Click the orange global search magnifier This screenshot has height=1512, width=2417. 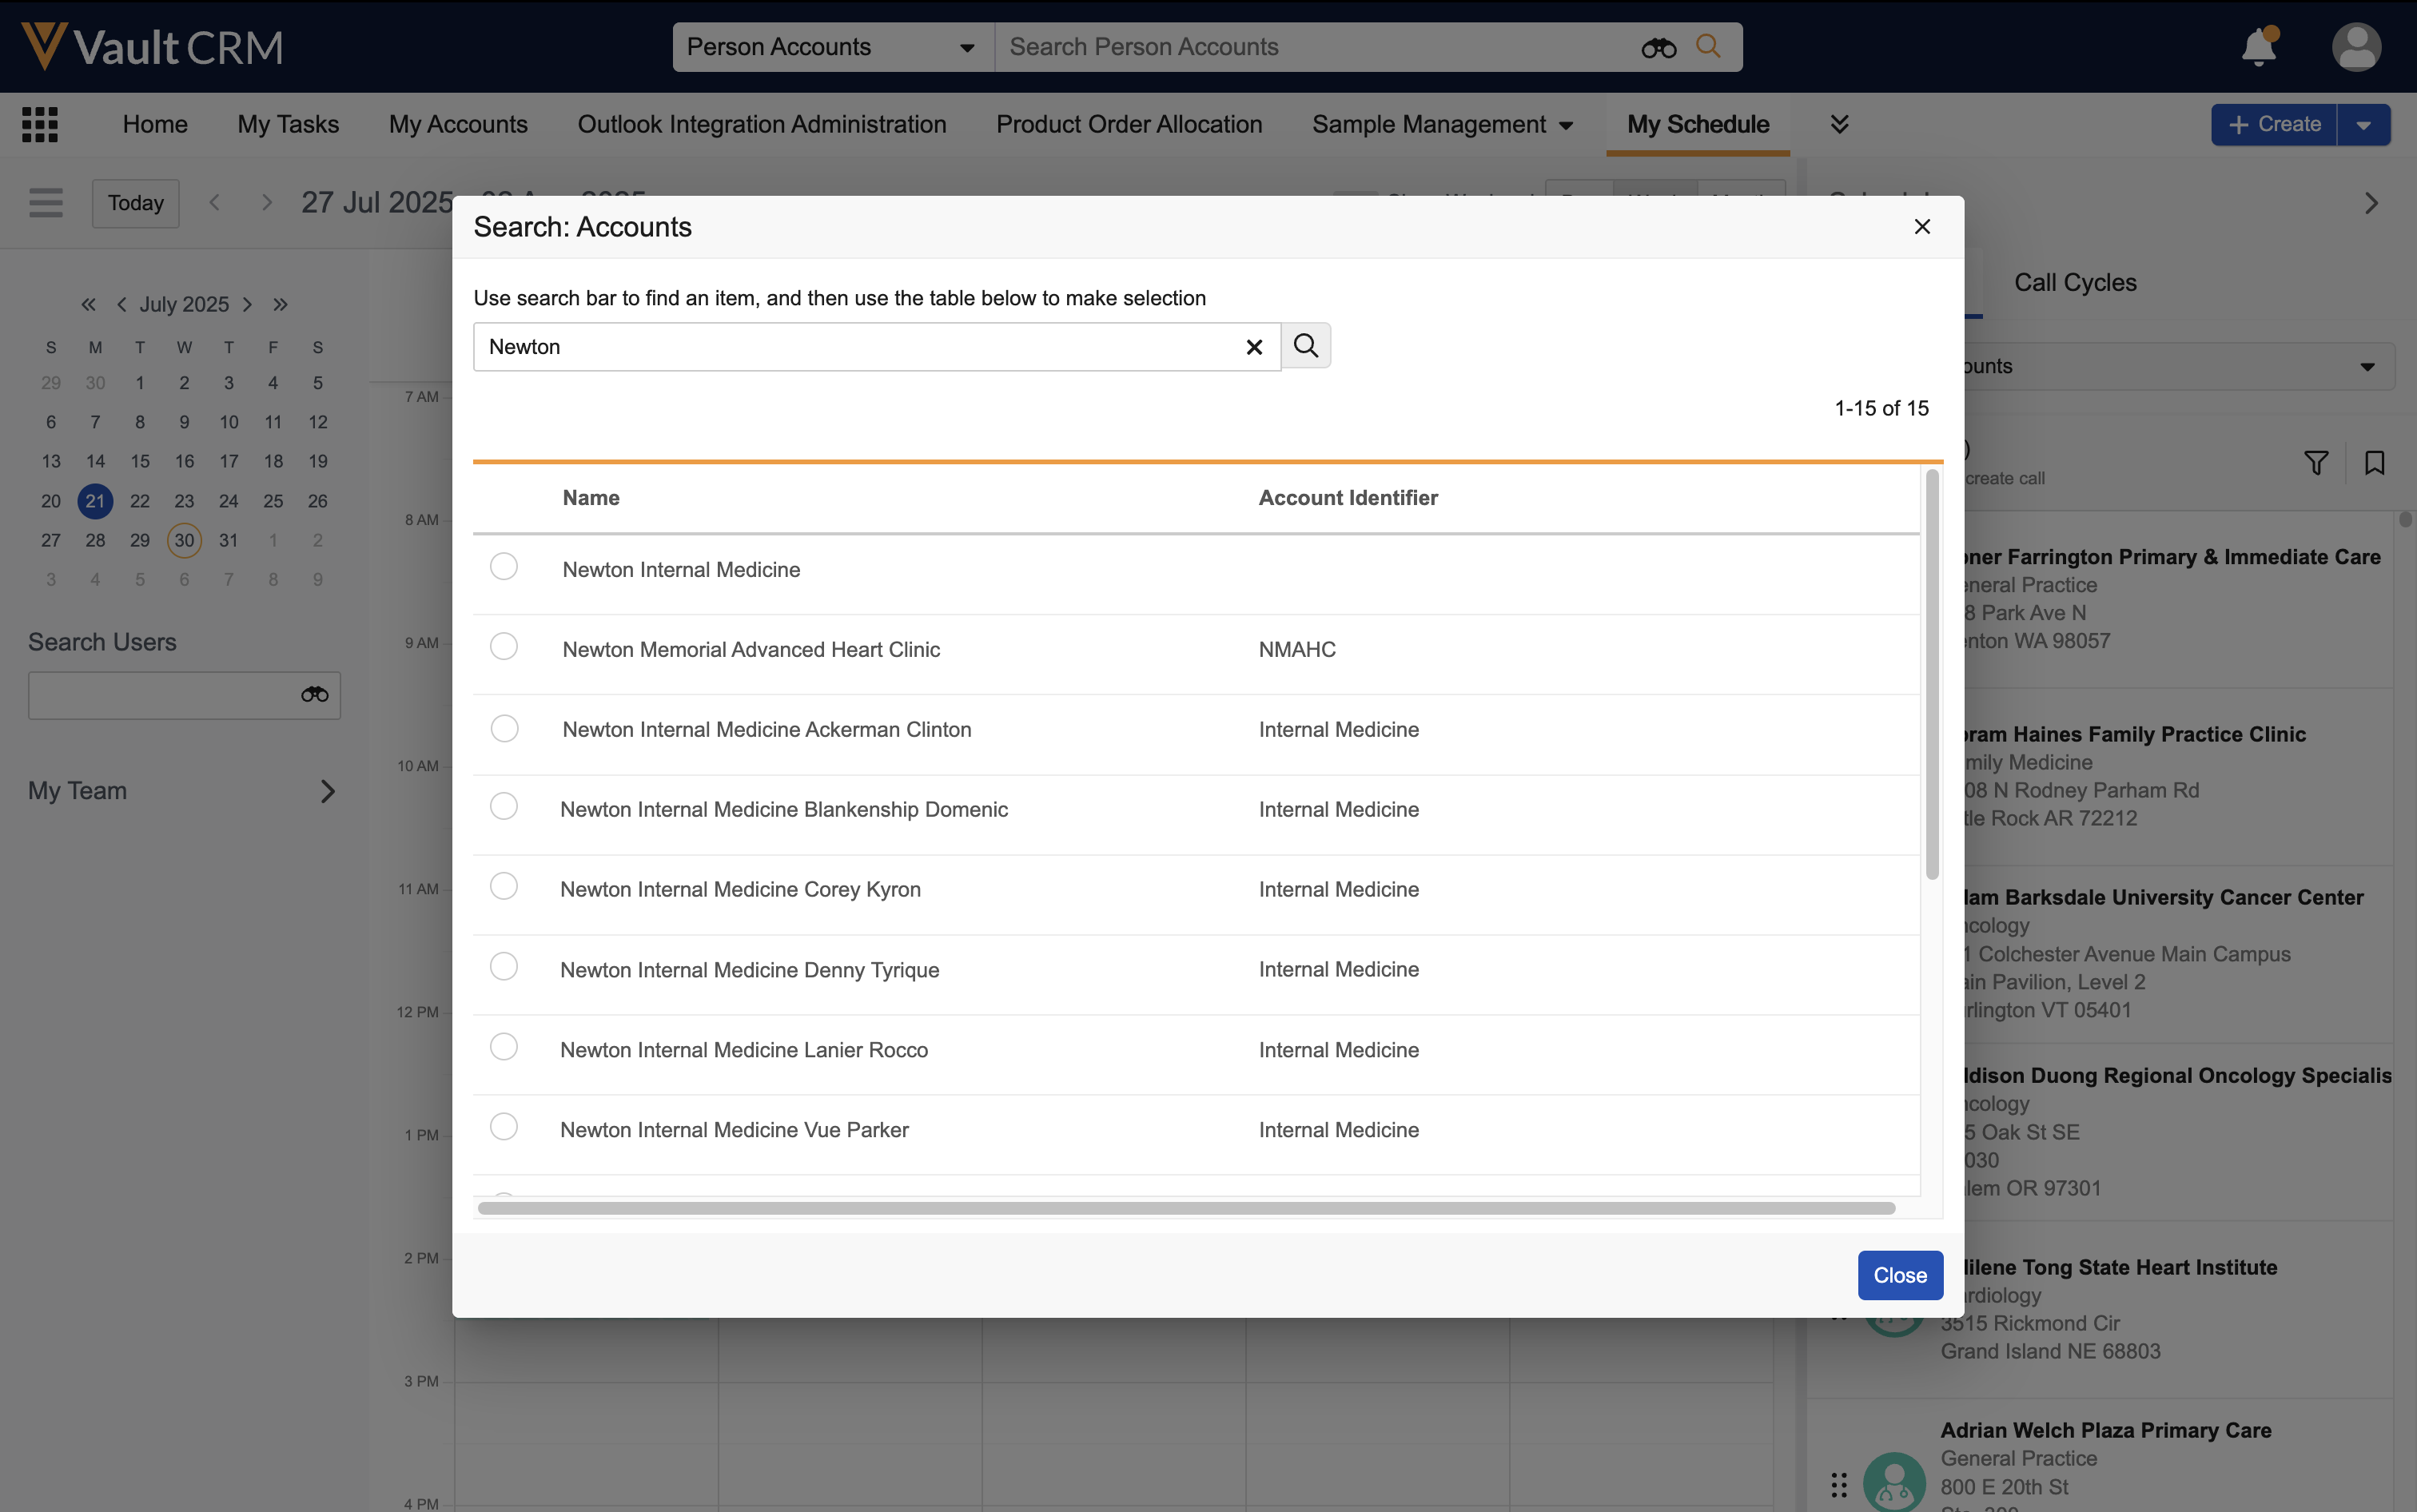1708,47
